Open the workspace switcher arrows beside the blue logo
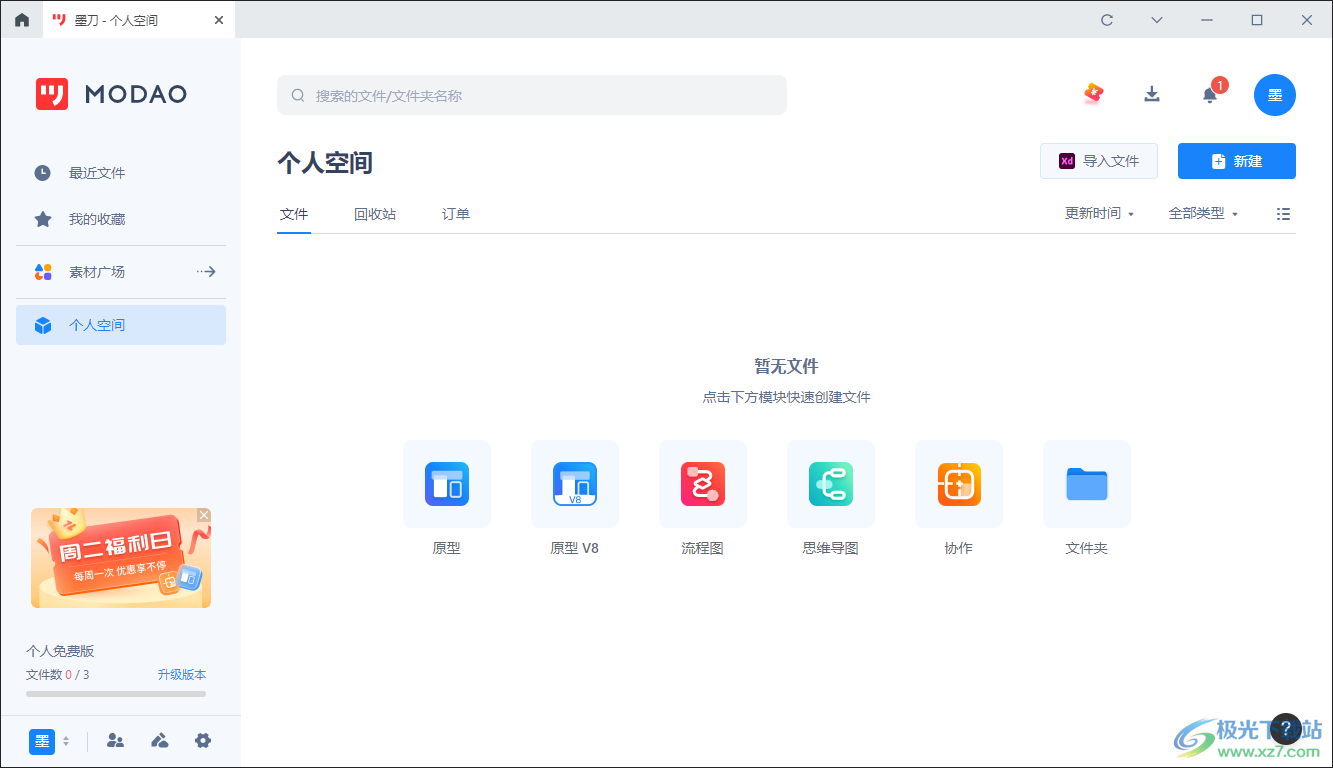1333x768 pixels. coord(68,741)
